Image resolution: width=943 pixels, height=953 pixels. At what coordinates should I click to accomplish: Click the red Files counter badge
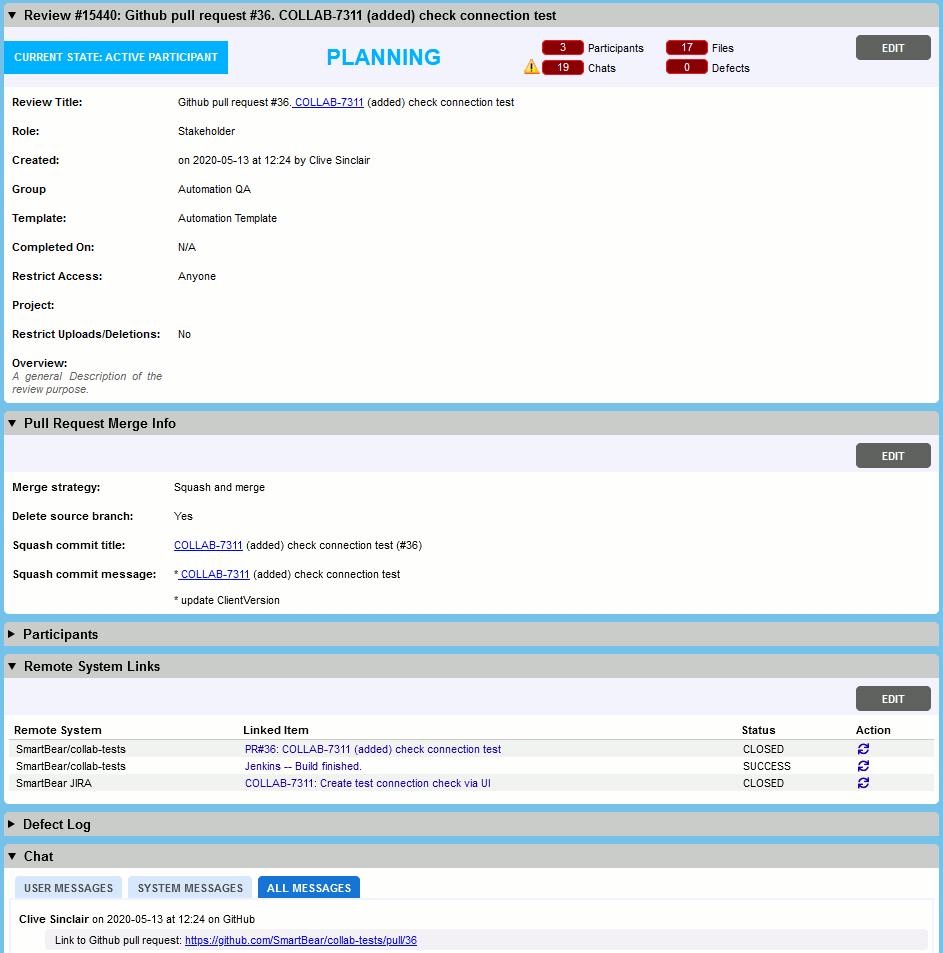point(687,47)
